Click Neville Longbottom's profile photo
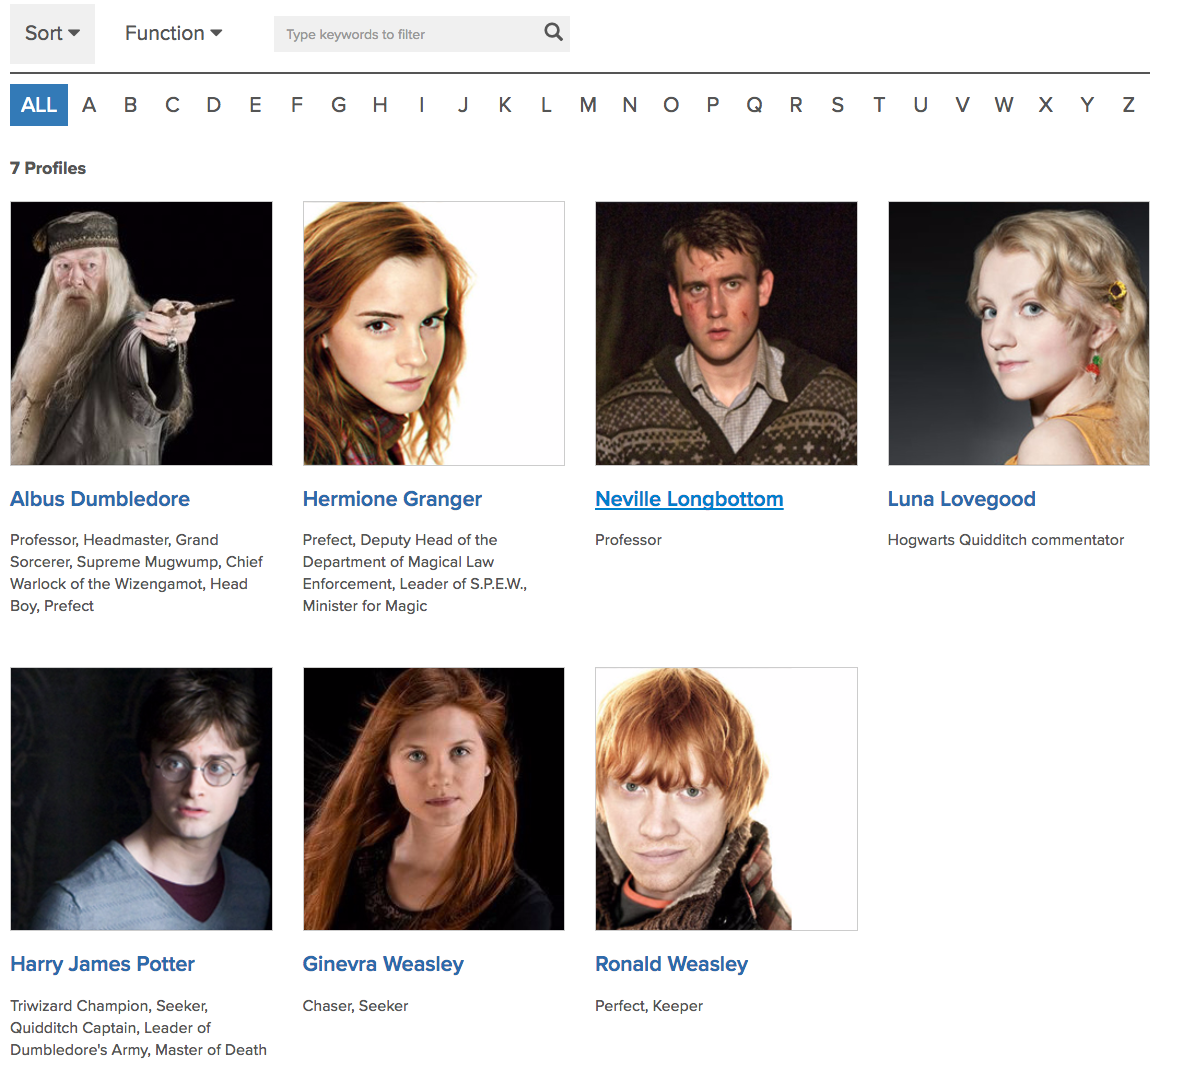This screenshot has height=1079, width=1179. [x=726, y=333]
